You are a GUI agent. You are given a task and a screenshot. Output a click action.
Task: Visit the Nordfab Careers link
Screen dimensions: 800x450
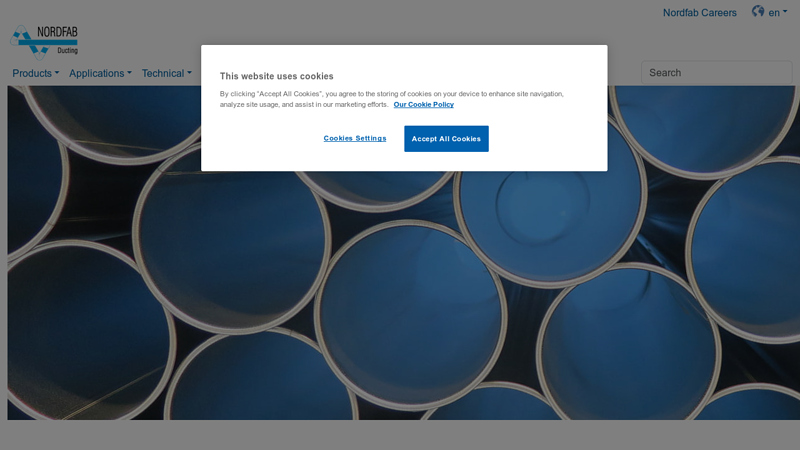(x=699, y=13)
